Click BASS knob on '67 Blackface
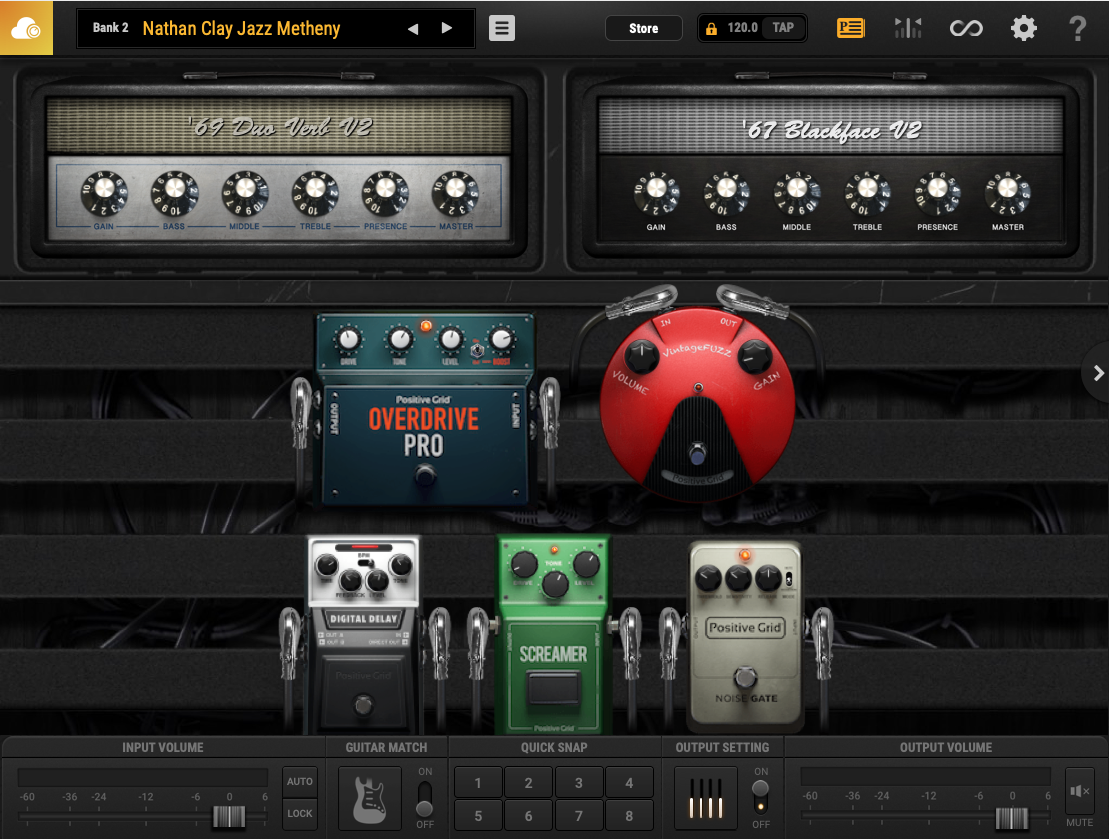 pyautogui.click(x=726, y=192)
